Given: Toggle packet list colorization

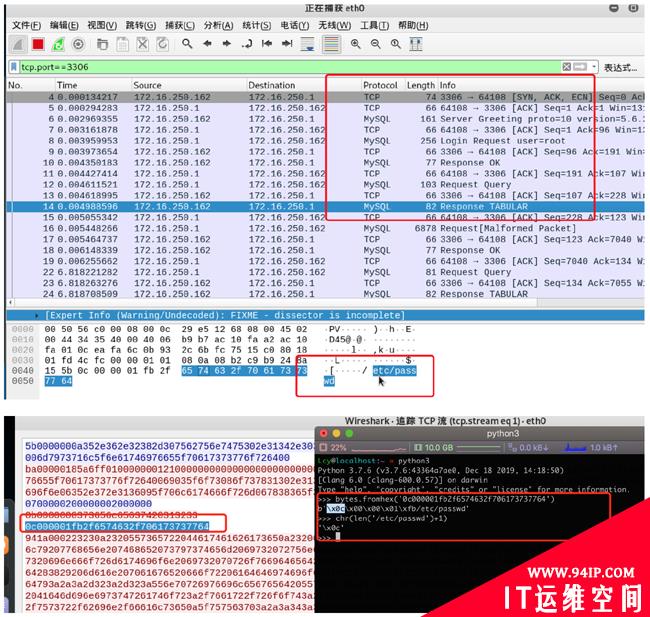Looking at the screenshot, I should pos(331,44).
